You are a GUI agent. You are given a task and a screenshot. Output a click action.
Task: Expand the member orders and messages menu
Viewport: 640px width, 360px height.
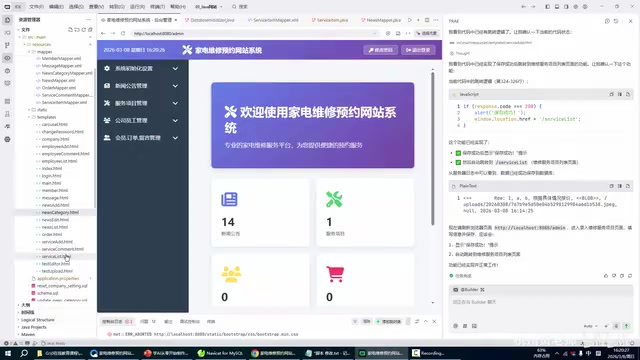(x=142, y=138)
